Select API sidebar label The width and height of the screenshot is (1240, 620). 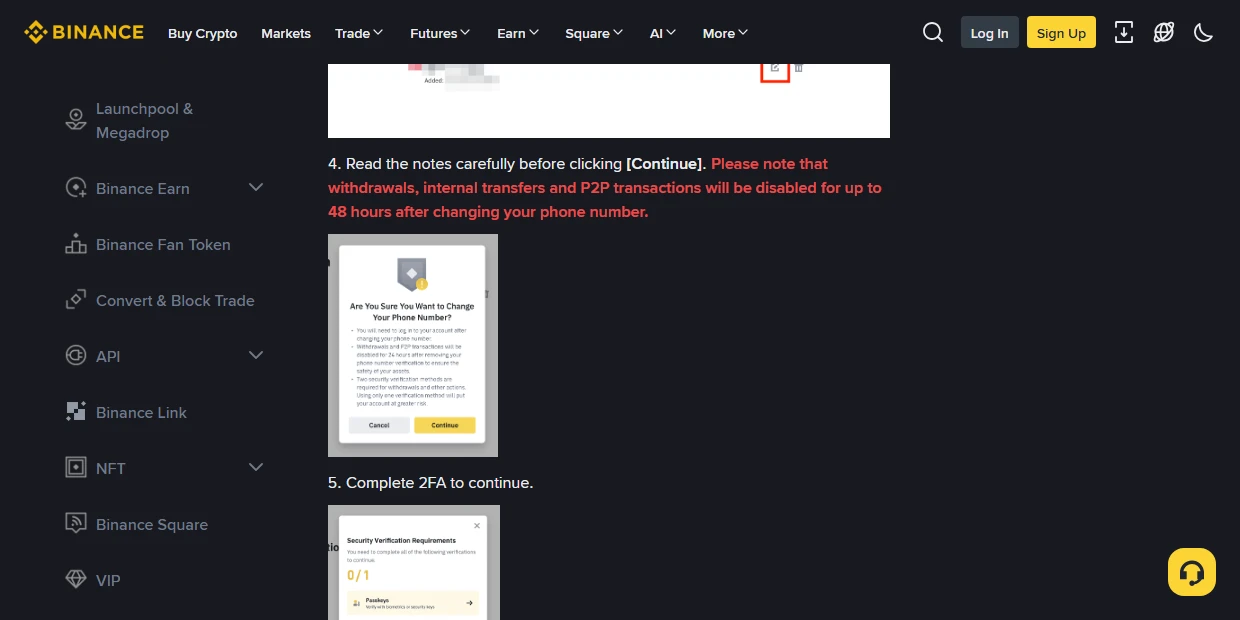click(x=108, y=356)
